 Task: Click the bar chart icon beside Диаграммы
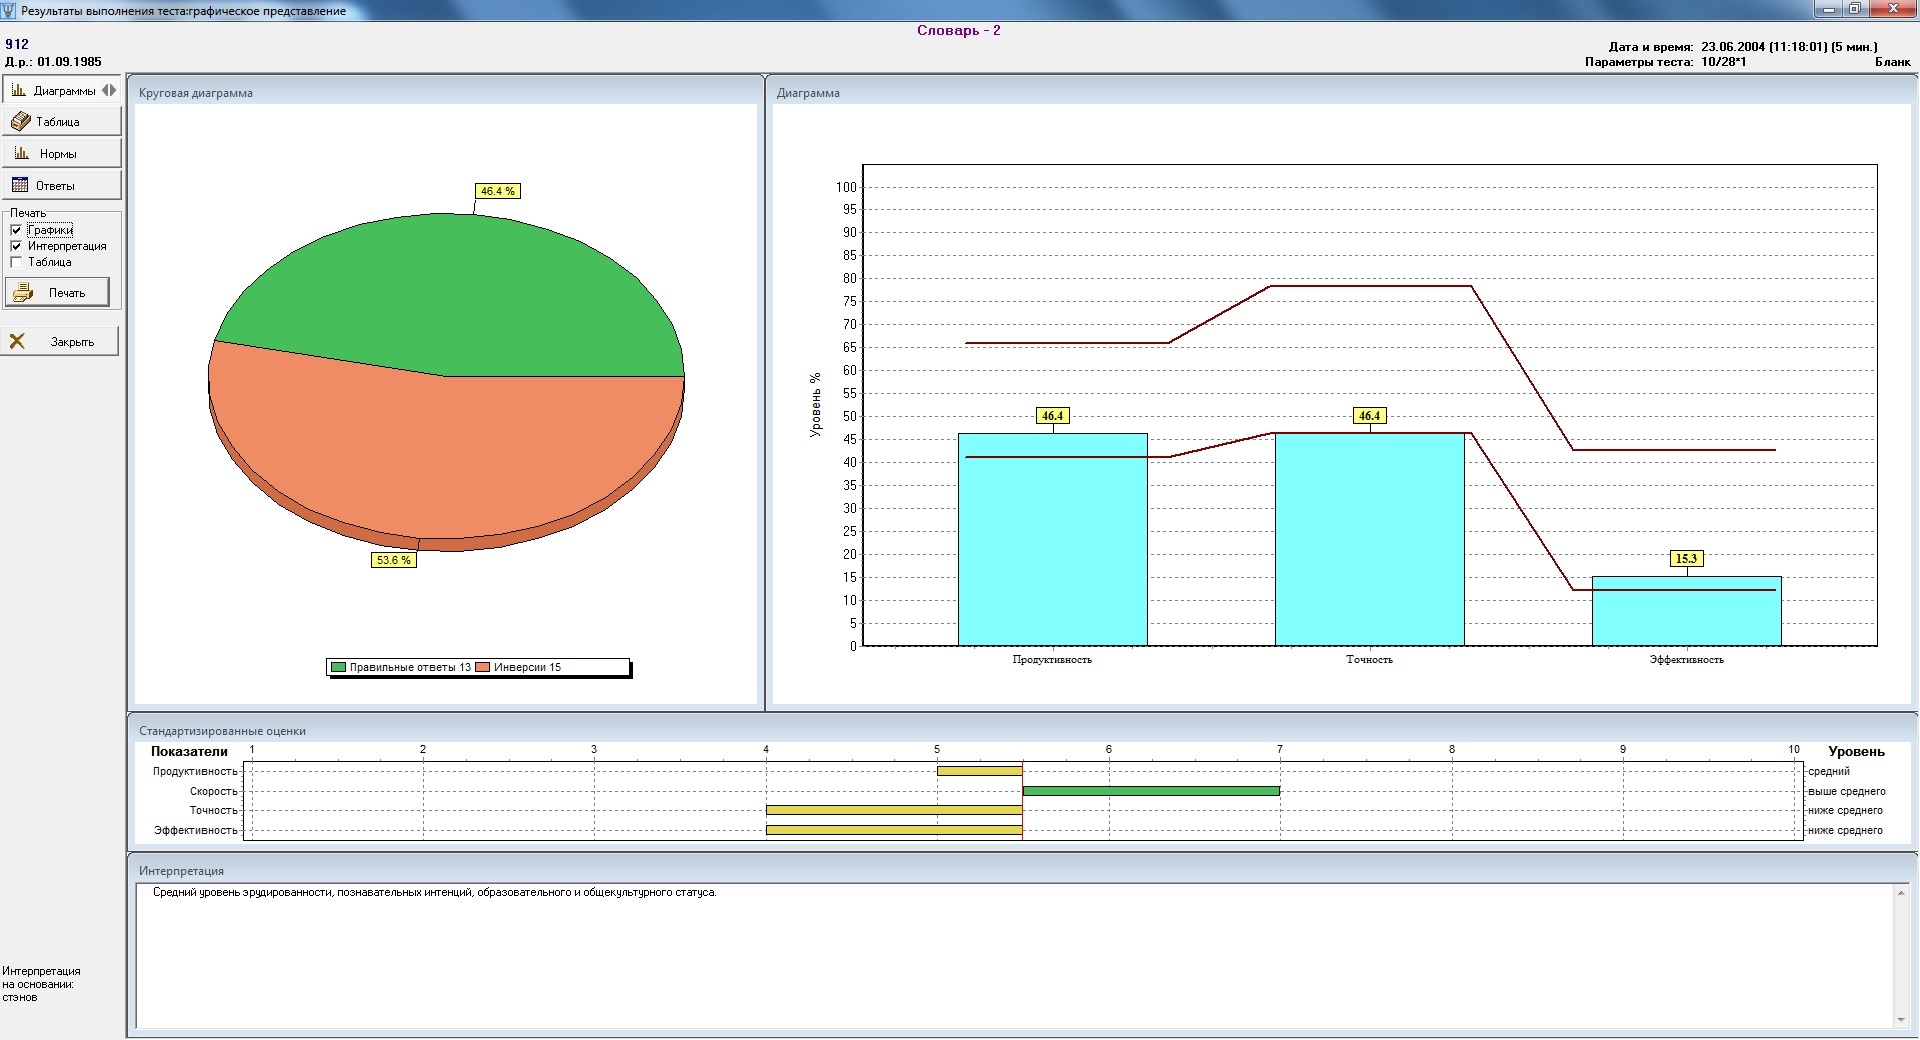[x=19, y=90]
